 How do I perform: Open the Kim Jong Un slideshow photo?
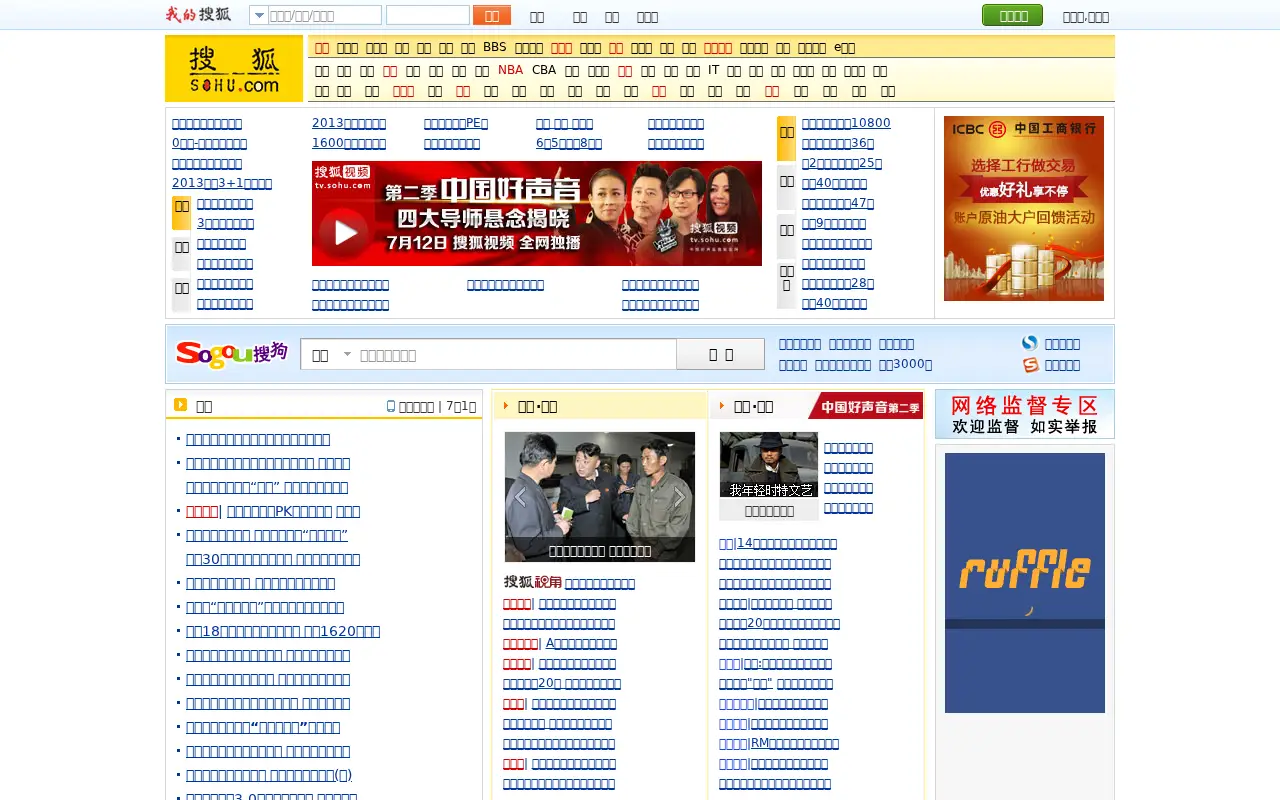click(x=600, y=497)
